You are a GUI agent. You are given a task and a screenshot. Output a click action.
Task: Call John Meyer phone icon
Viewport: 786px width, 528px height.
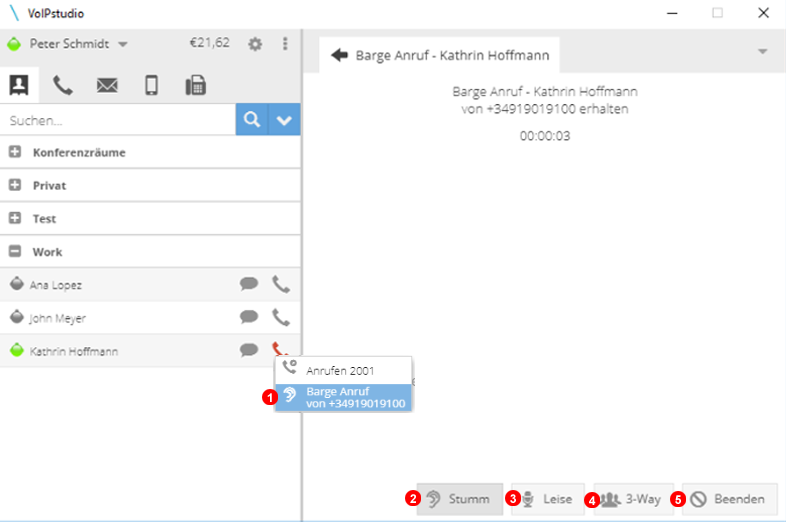point(281,317)
